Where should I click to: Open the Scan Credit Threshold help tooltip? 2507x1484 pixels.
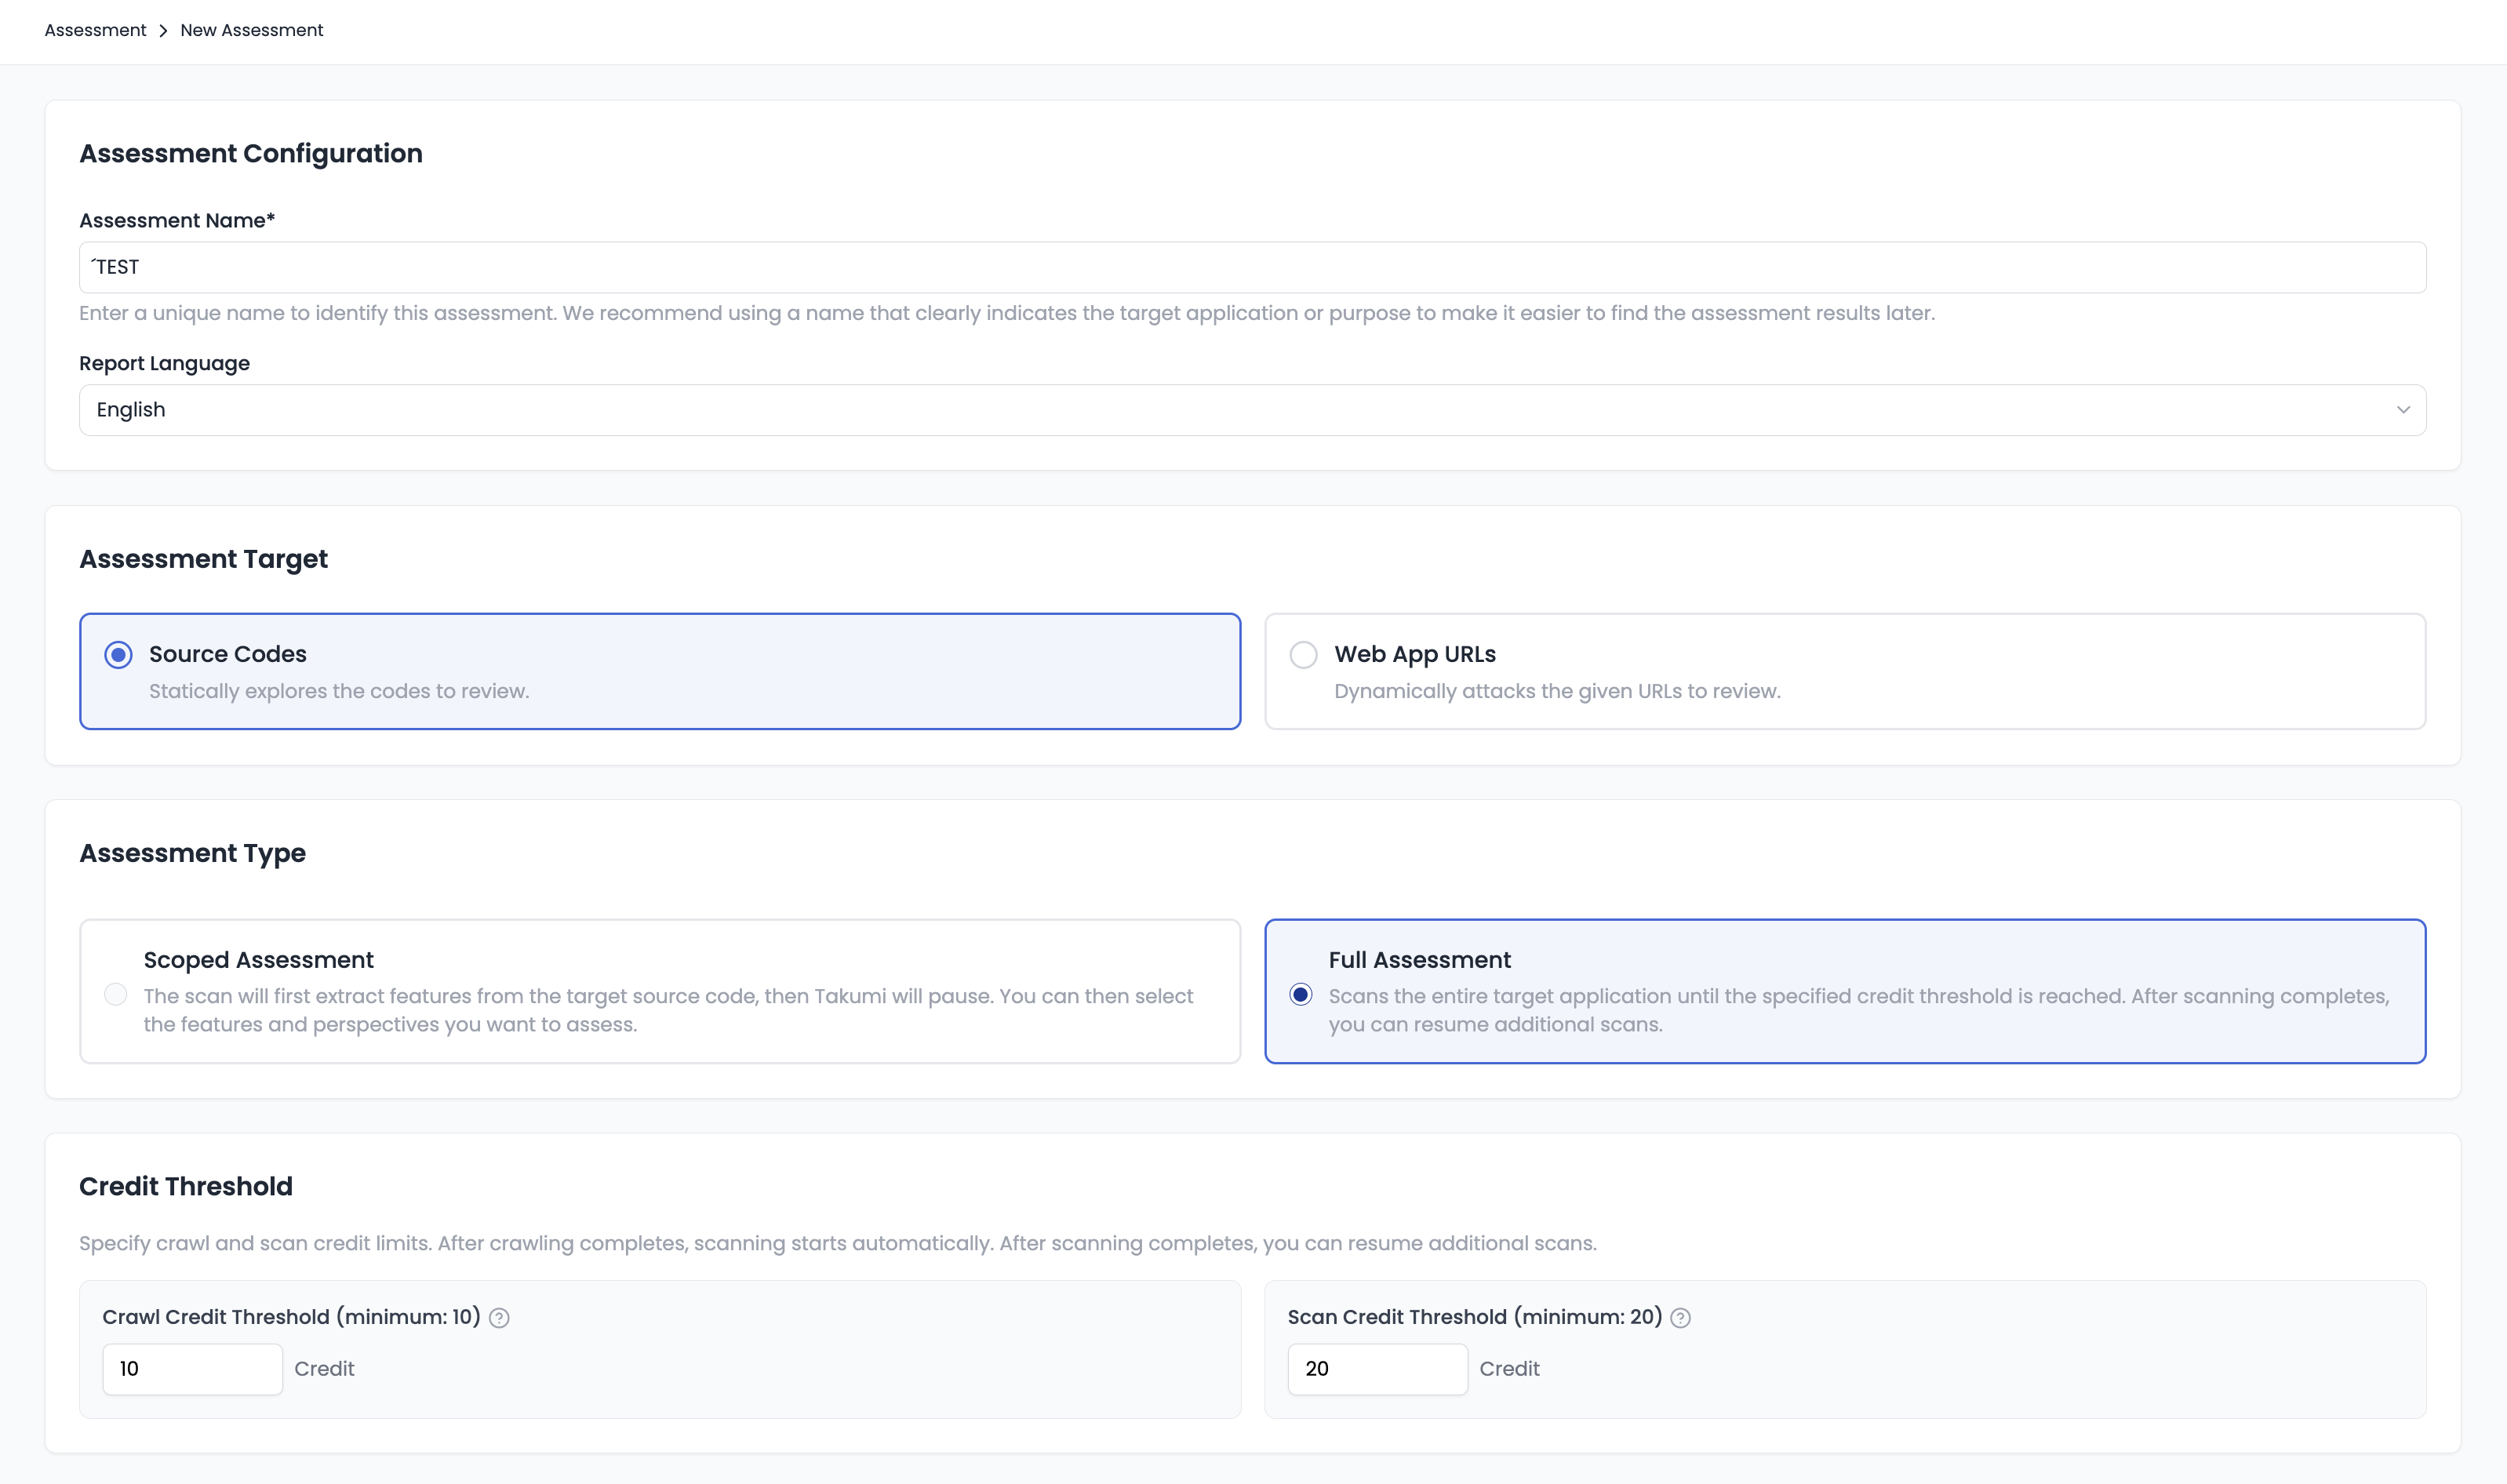coord(1680,1318)
